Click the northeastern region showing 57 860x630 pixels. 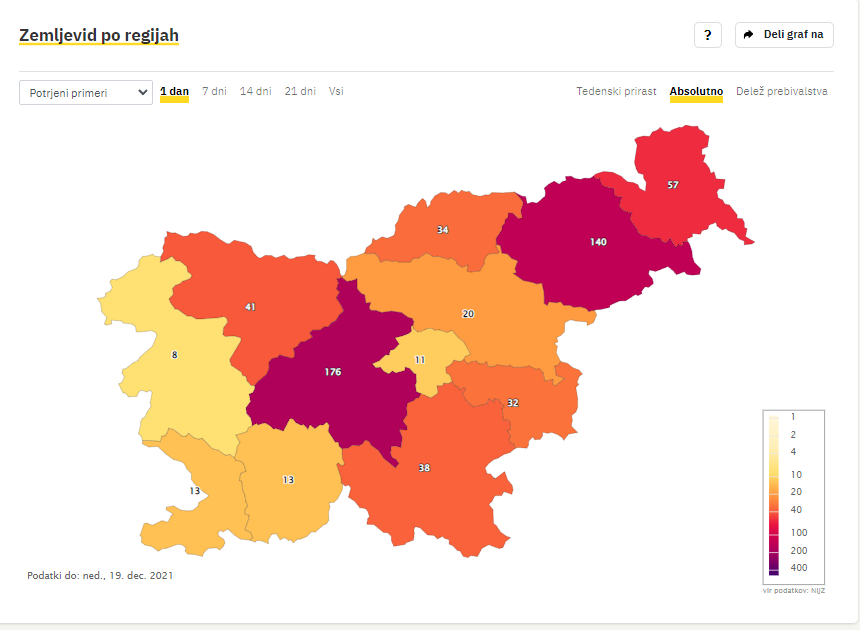tap(673, 185)
